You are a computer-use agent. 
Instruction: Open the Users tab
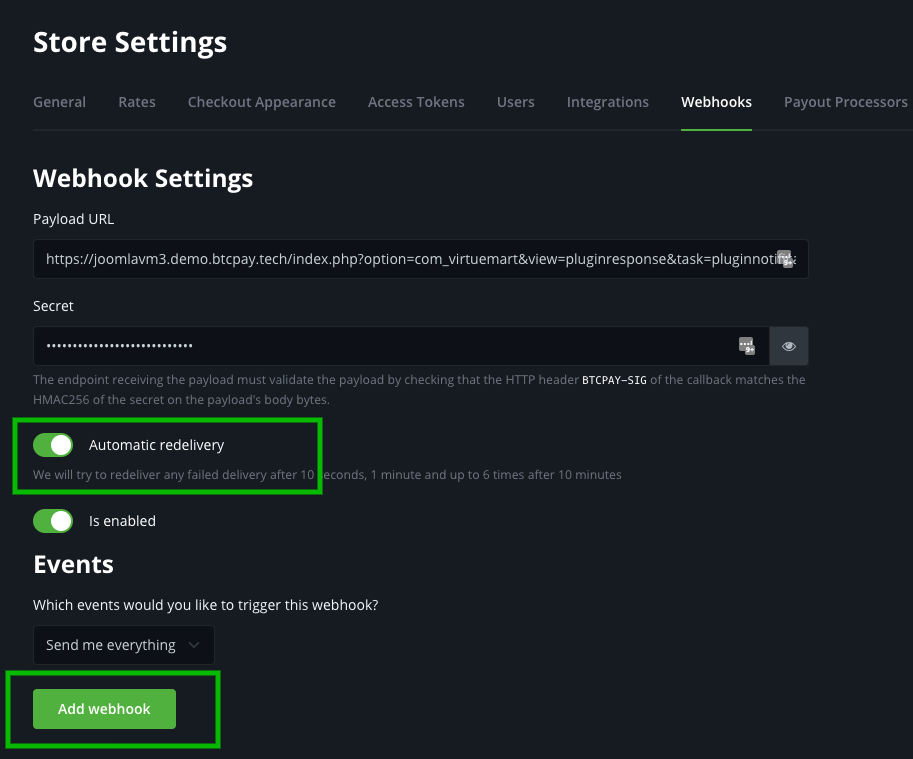(x=515, y=101)
